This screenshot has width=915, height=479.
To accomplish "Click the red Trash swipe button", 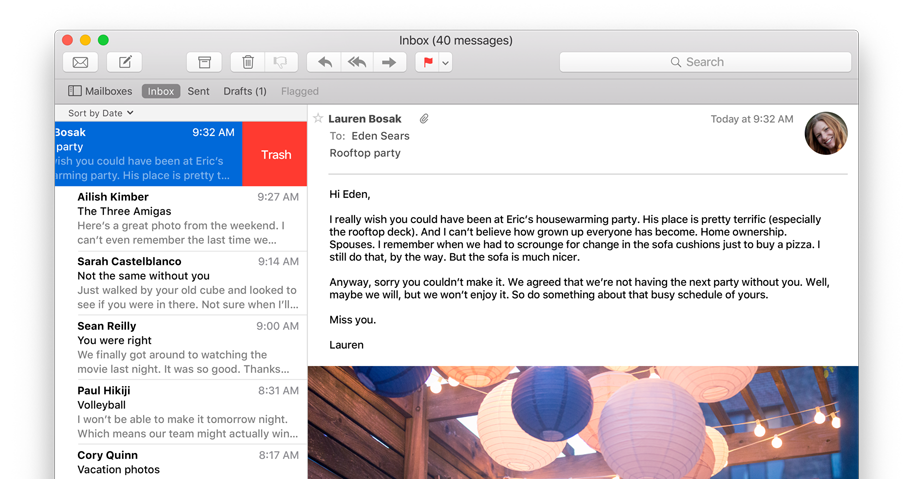I will 275,154.
